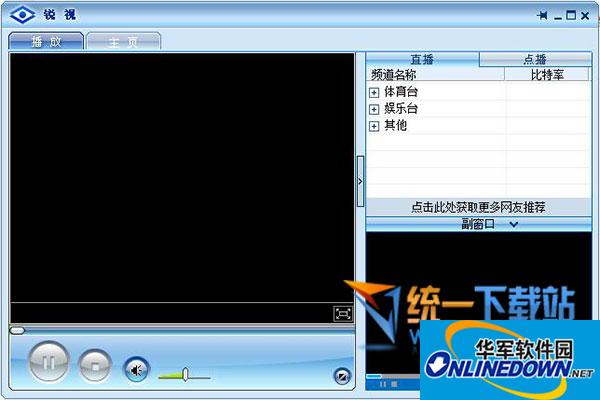Collapse the channel panel with side arrow
This screenshot has width=600, height=400.
360,181
